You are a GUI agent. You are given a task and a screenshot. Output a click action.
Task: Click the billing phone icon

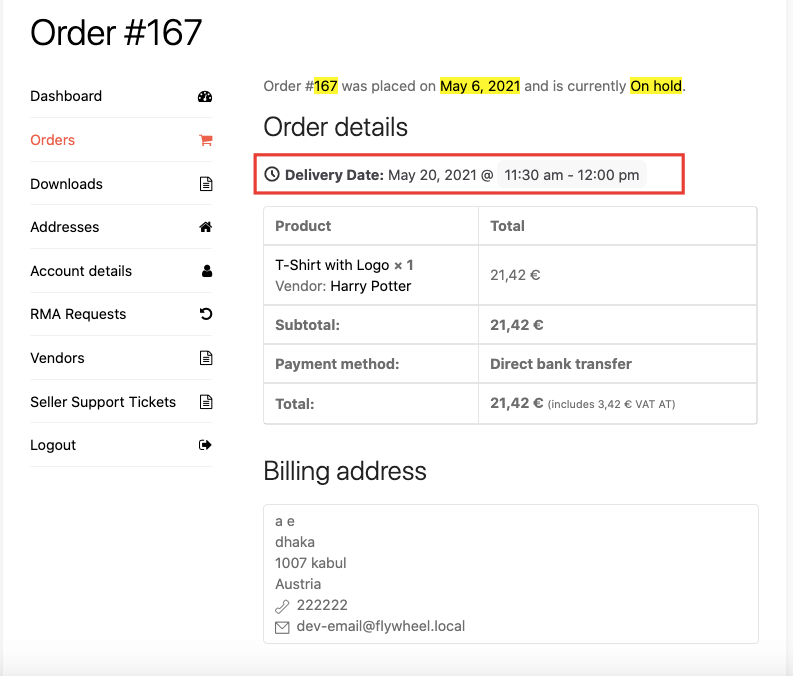coord(282,606)
